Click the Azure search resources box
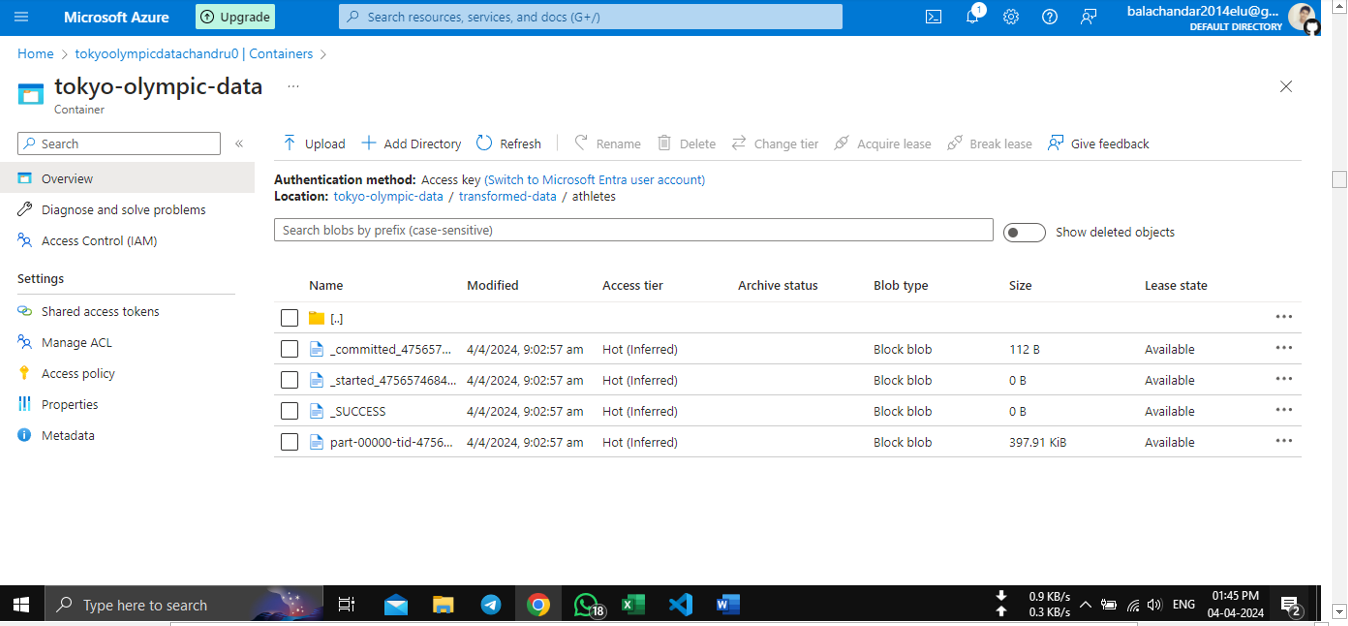 591,17
